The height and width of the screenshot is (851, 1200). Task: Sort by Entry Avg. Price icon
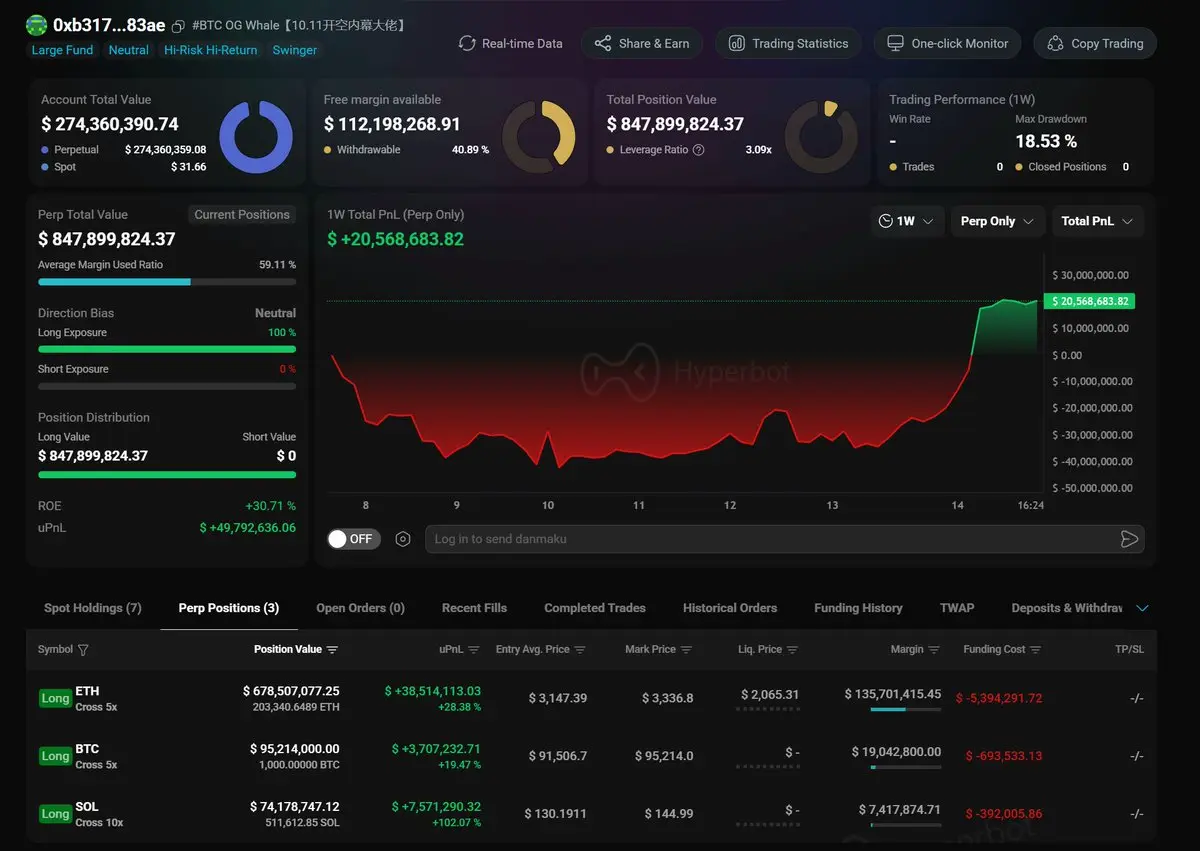coord(580,650)
